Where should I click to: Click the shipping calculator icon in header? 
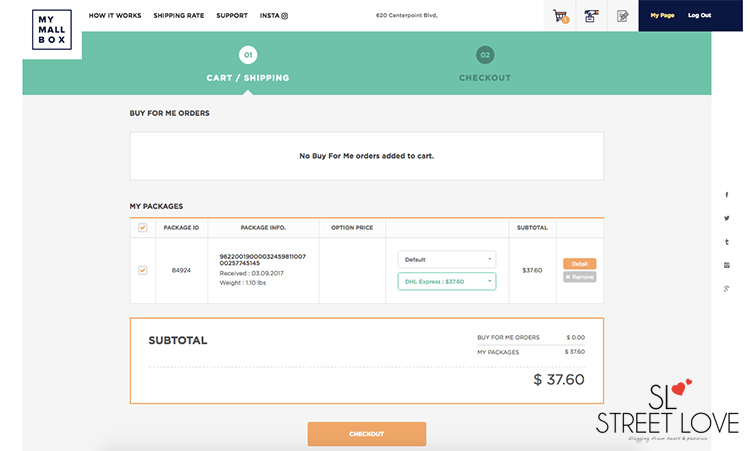(x=591, y=16)
